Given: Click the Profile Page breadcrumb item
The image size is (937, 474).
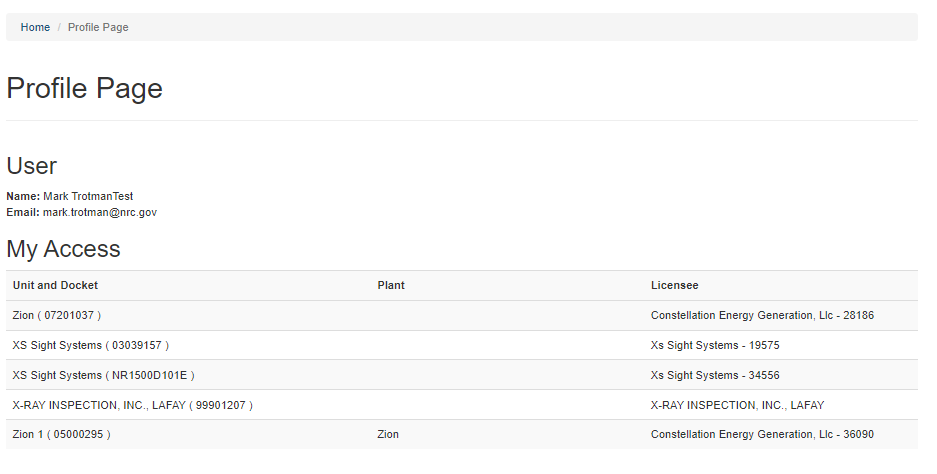Looking at the screenshot, I should 98,27.
